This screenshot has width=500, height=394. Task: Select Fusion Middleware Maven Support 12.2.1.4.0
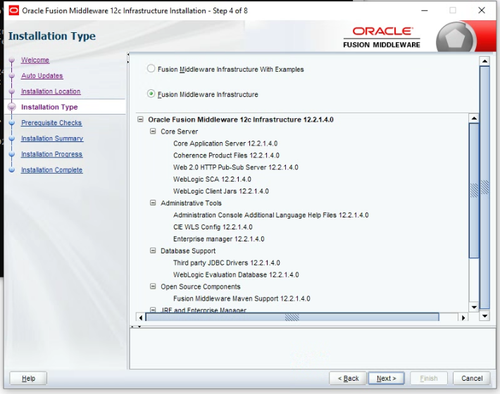coord(242,298)
